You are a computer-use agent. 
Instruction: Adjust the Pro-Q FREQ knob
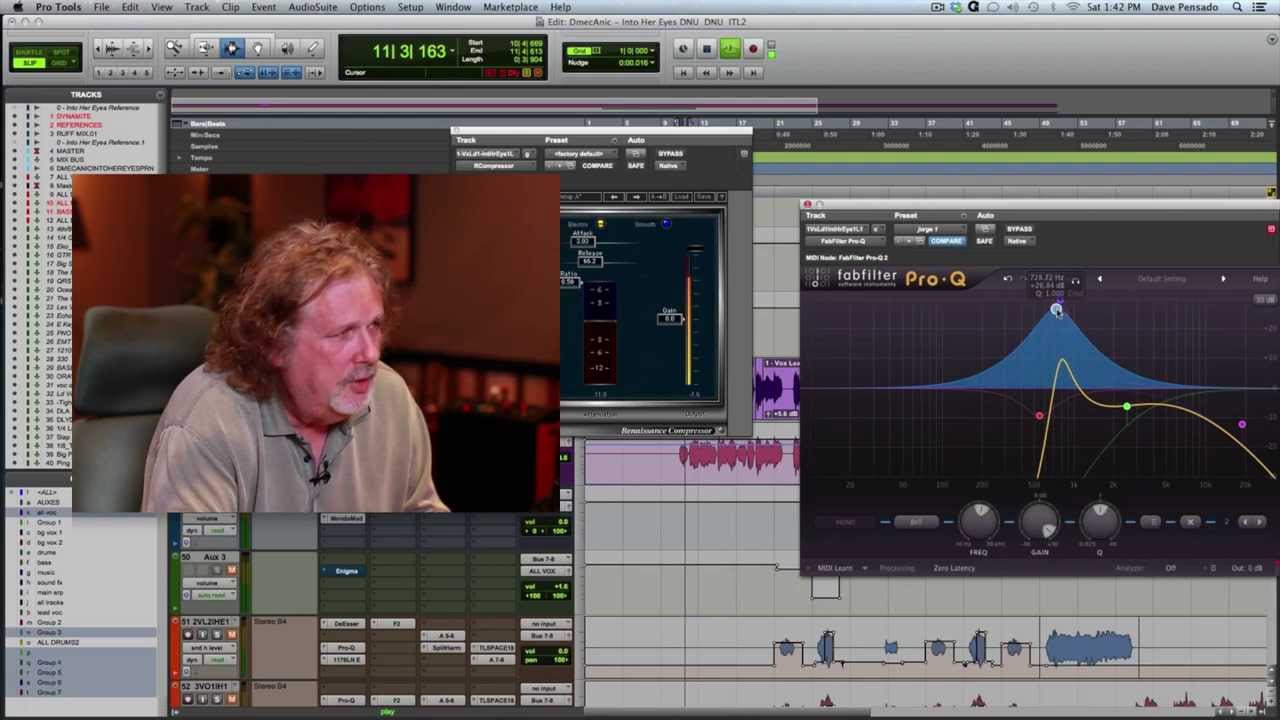coord(979,520)
